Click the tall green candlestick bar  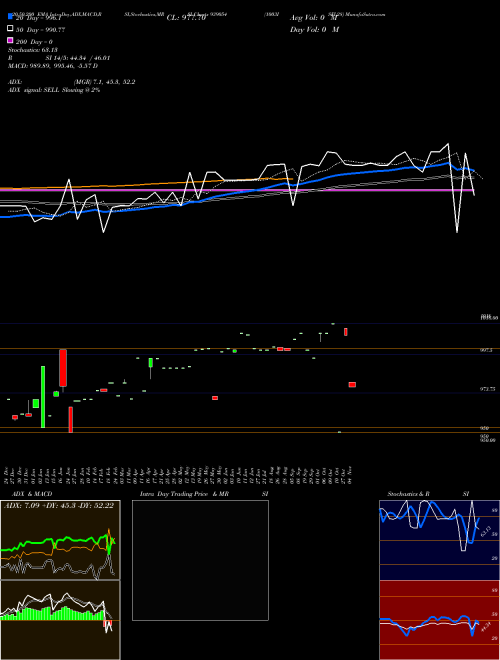tap(43, 397)
